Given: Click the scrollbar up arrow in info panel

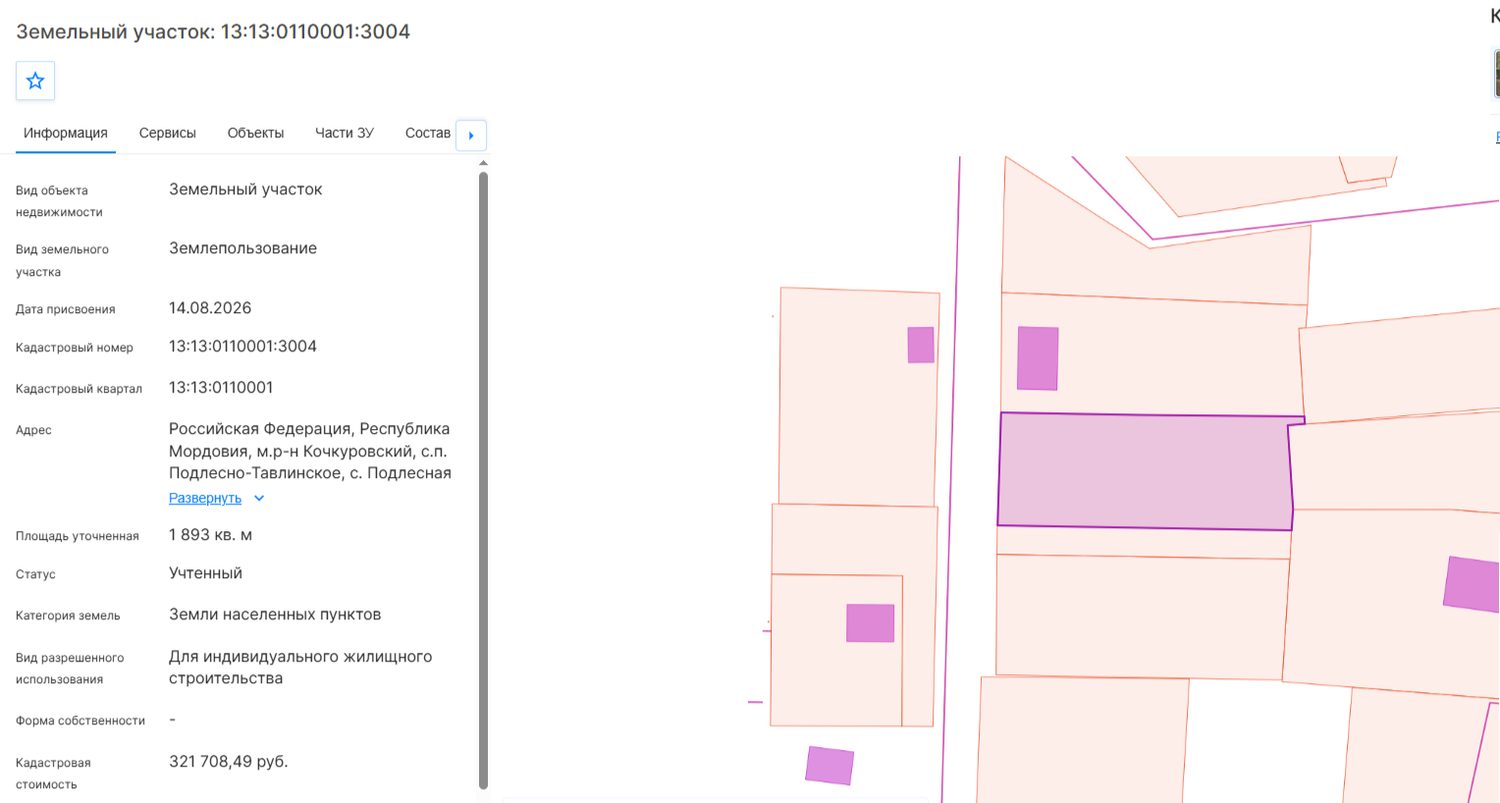Looking at the screenshot, I should [x=484, y=162].
